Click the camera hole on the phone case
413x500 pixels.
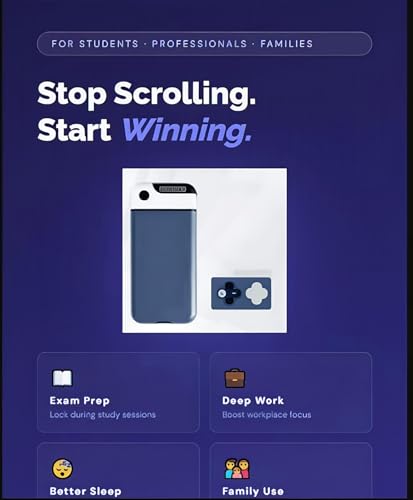pyautogui.click(x=144, y=196)
